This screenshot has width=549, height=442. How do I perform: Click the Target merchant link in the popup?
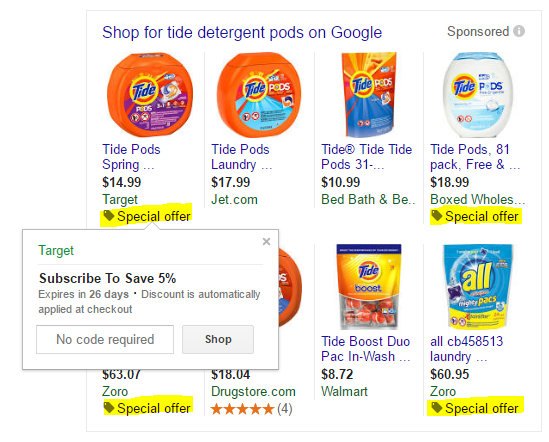click(56, 250)
